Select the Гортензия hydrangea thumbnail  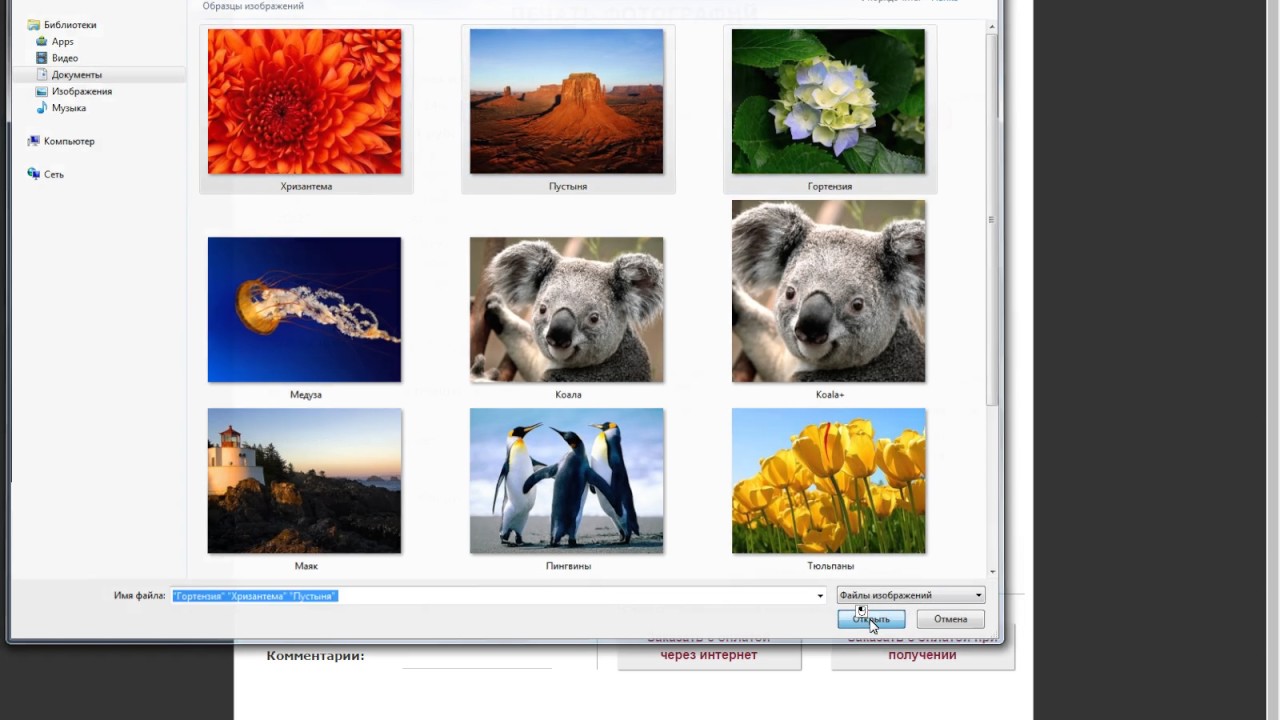tap(829, 101)
